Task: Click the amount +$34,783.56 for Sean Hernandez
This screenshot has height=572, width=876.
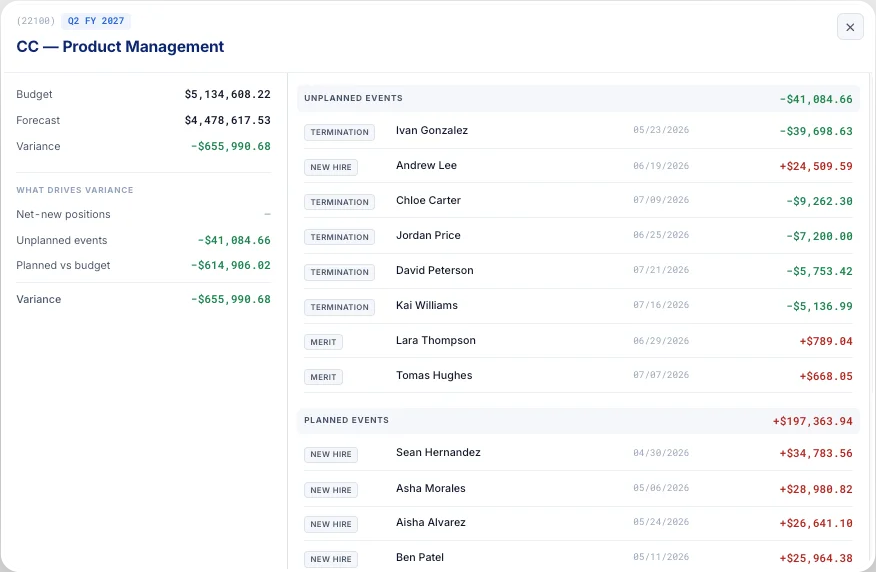Action: [816, 454]
